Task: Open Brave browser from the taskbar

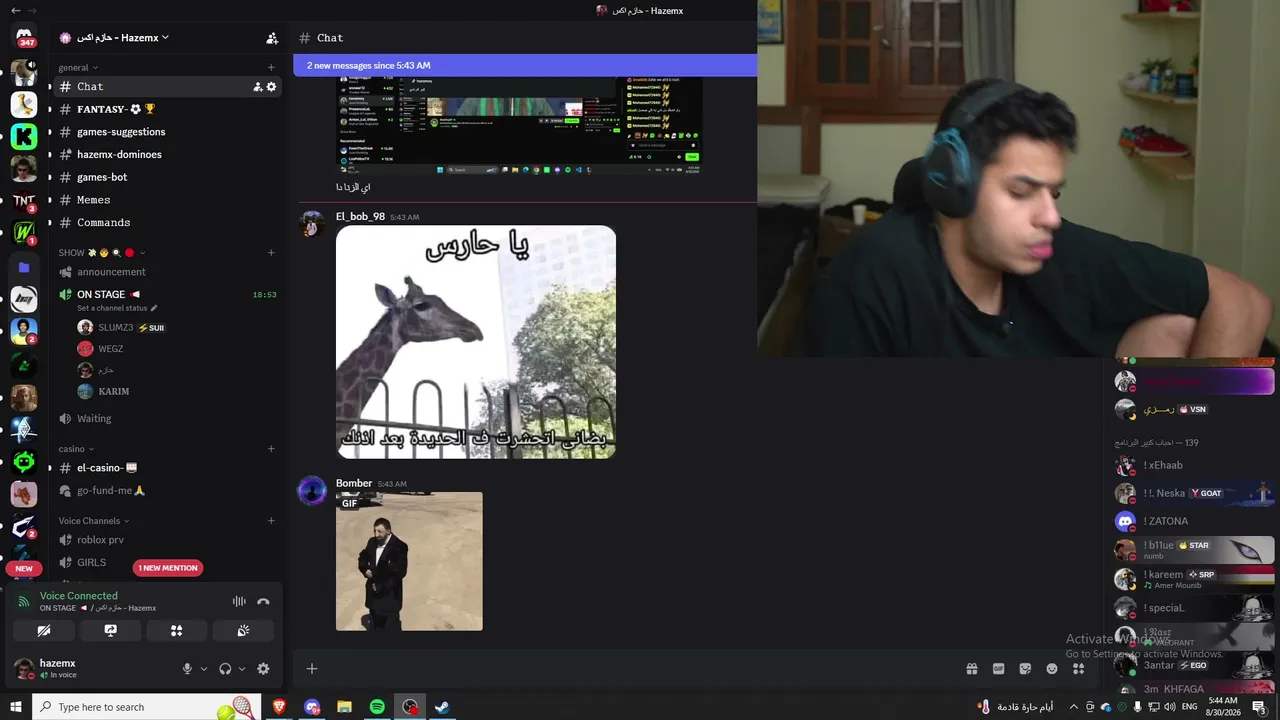Action: (x=279, y=707)
